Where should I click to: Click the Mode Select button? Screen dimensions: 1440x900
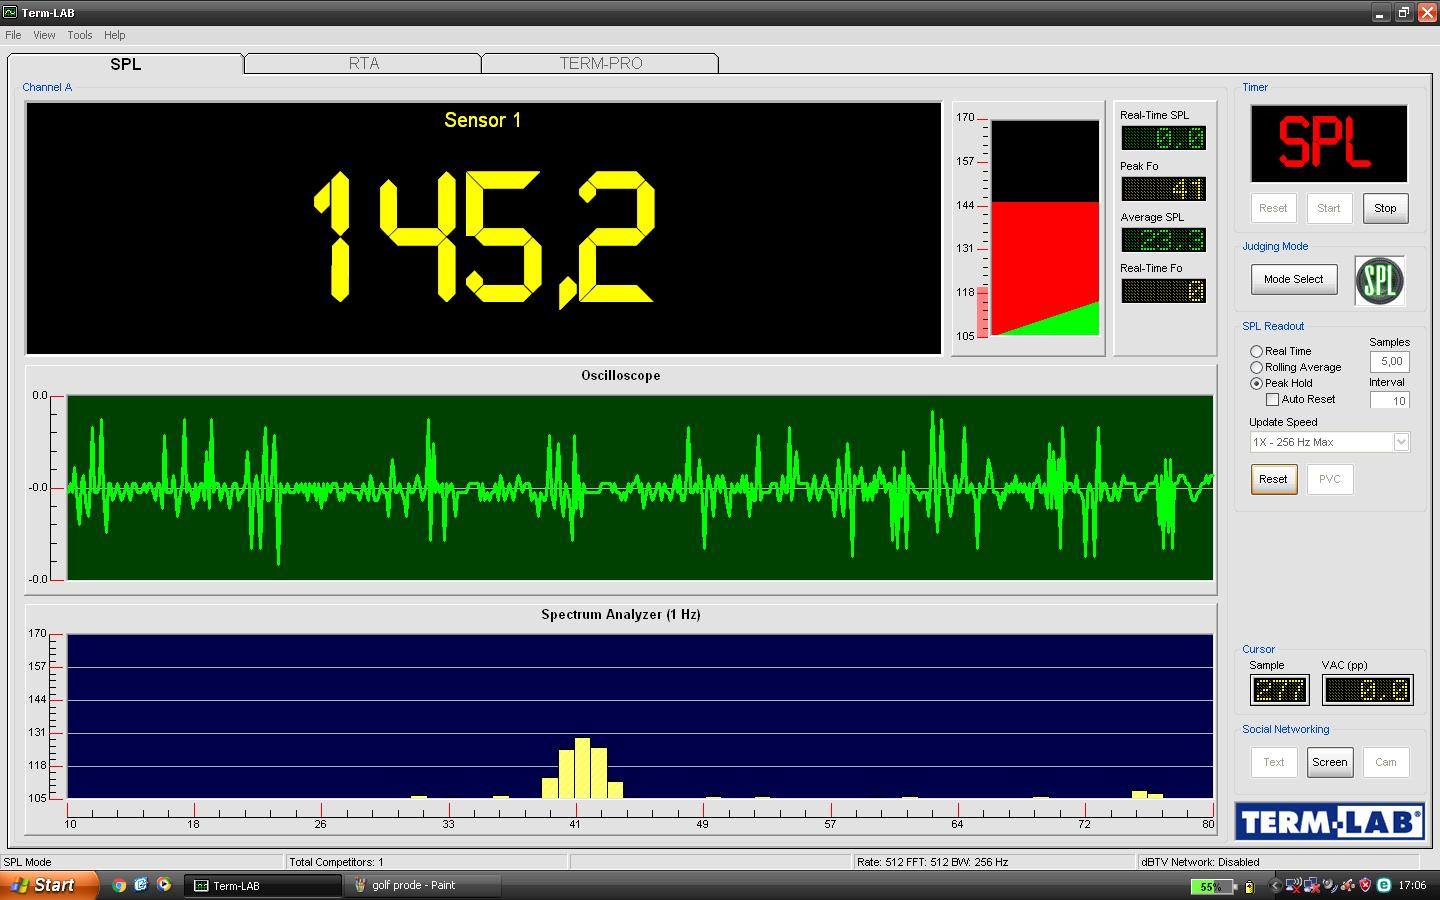click(1294, 279)
